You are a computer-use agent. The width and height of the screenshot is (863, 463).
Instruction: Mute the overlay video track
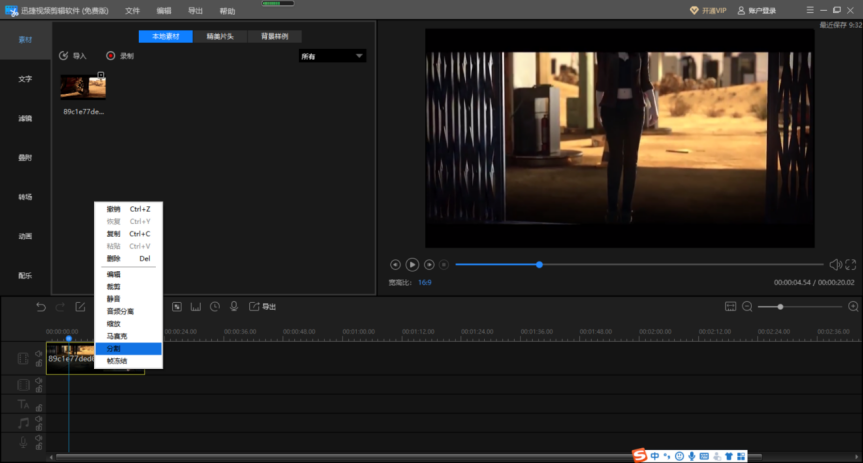click(39, 381)
